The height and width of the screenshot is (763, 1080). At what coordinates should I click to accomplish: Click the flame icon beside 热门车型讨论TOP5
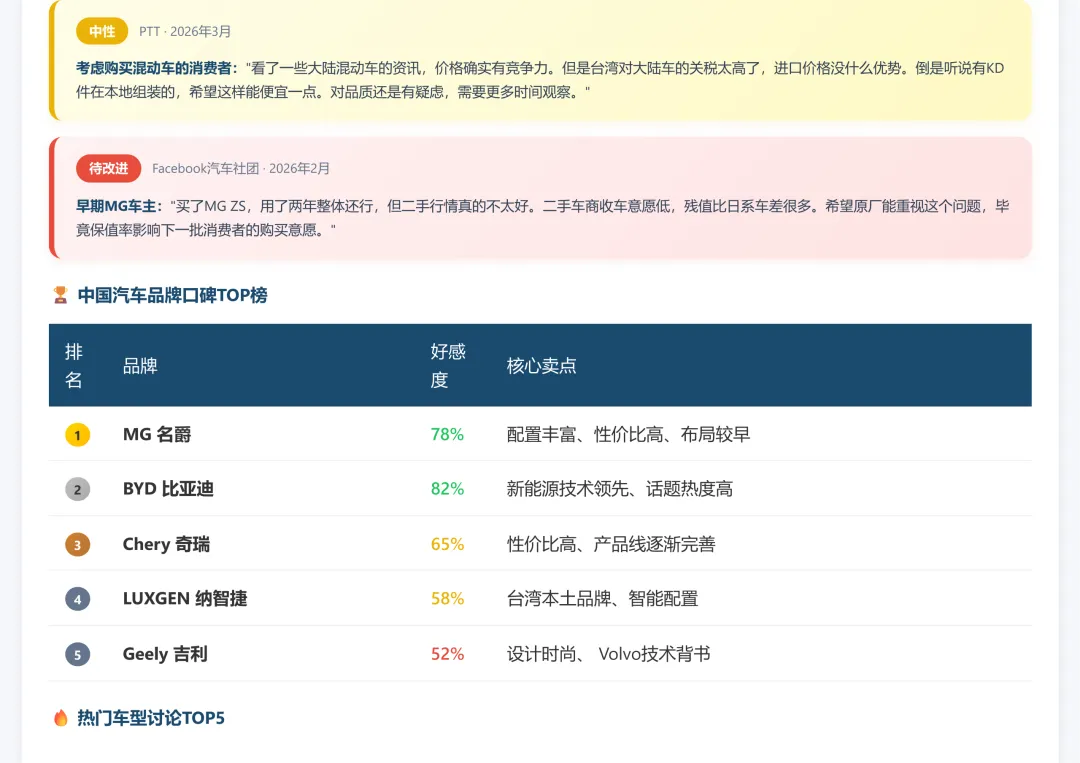click(x=60, y=717)
